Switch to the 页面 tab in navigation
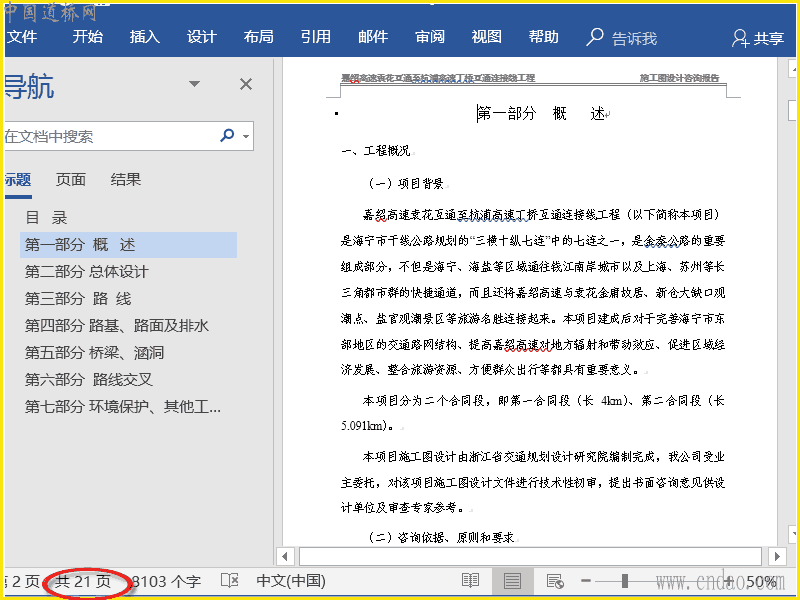 (70, 180)
